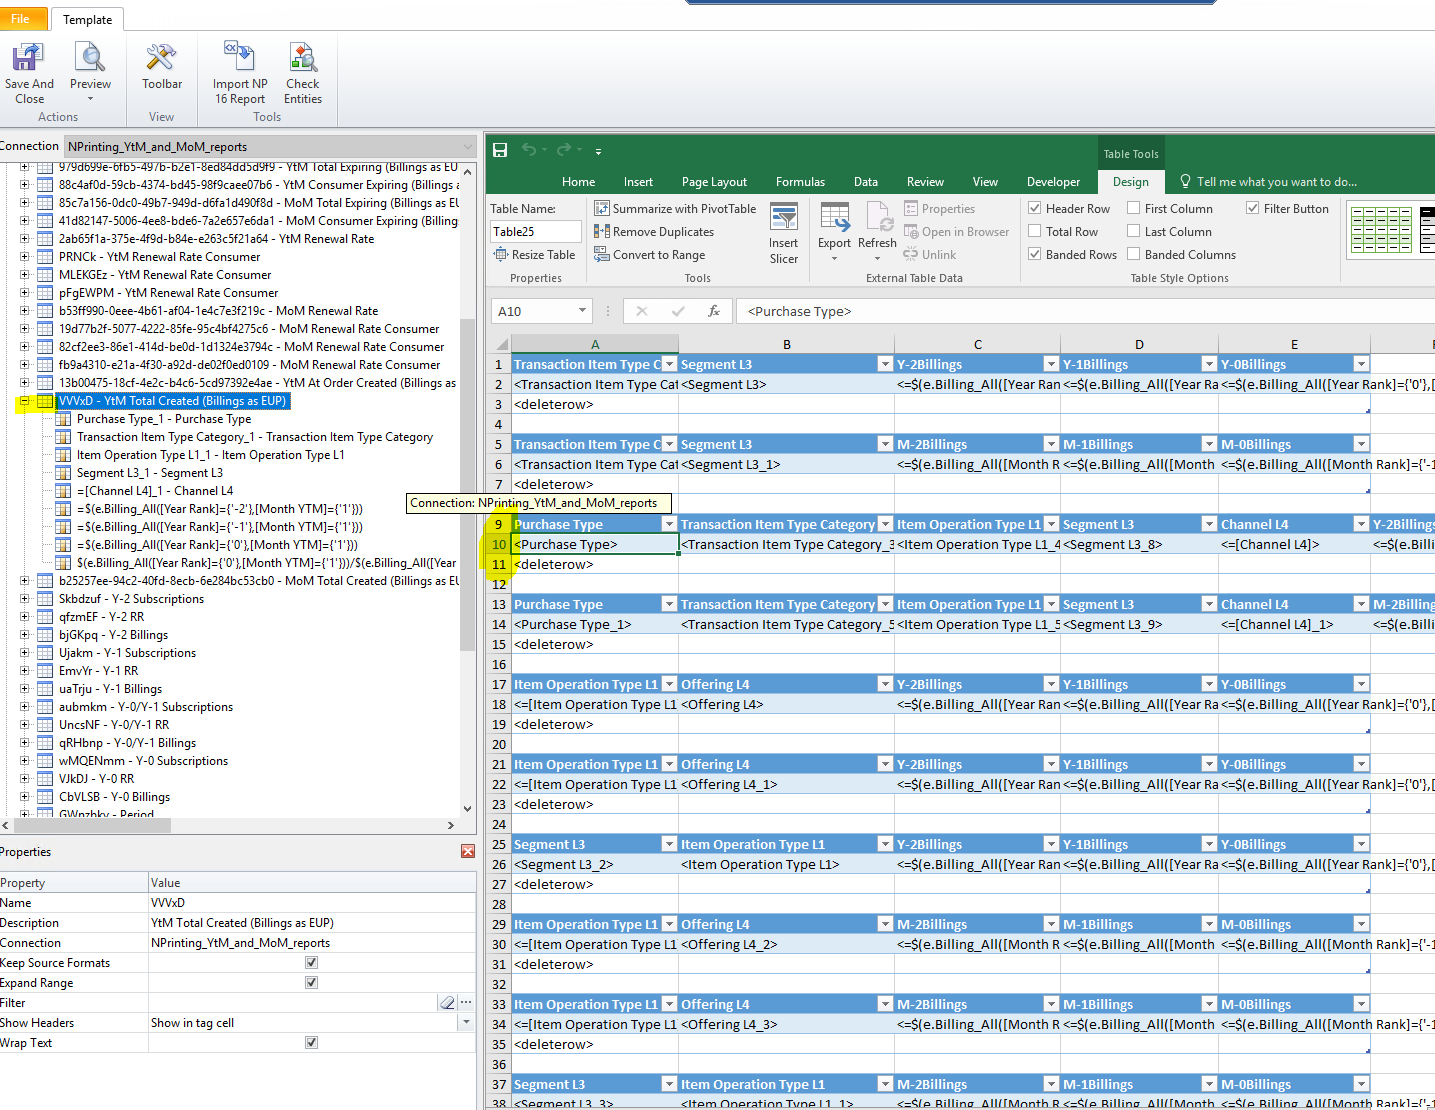Close the Properties panel
The height and width of the screenshot is (1110, 1435).
tap(467, 851)
